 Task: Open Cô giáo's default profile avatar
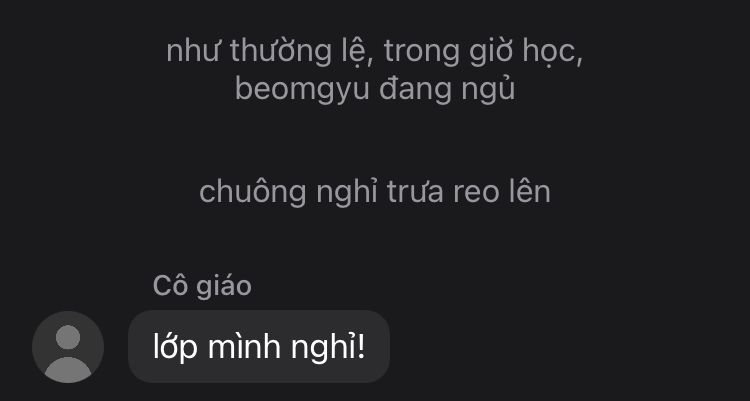click(x=68, y=347)
